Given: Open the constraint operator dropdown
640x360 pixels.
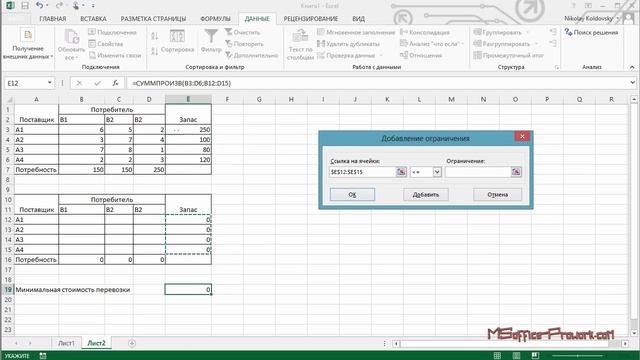Looking at the screenshot, I should pyautogui.click(x=437, y=172).
